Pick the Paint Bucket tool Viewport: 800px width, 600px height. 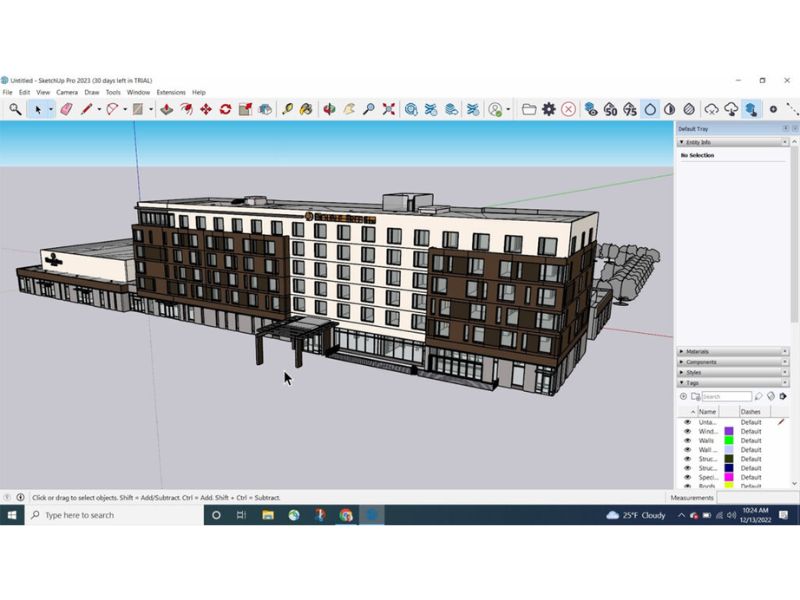(305, 109)
